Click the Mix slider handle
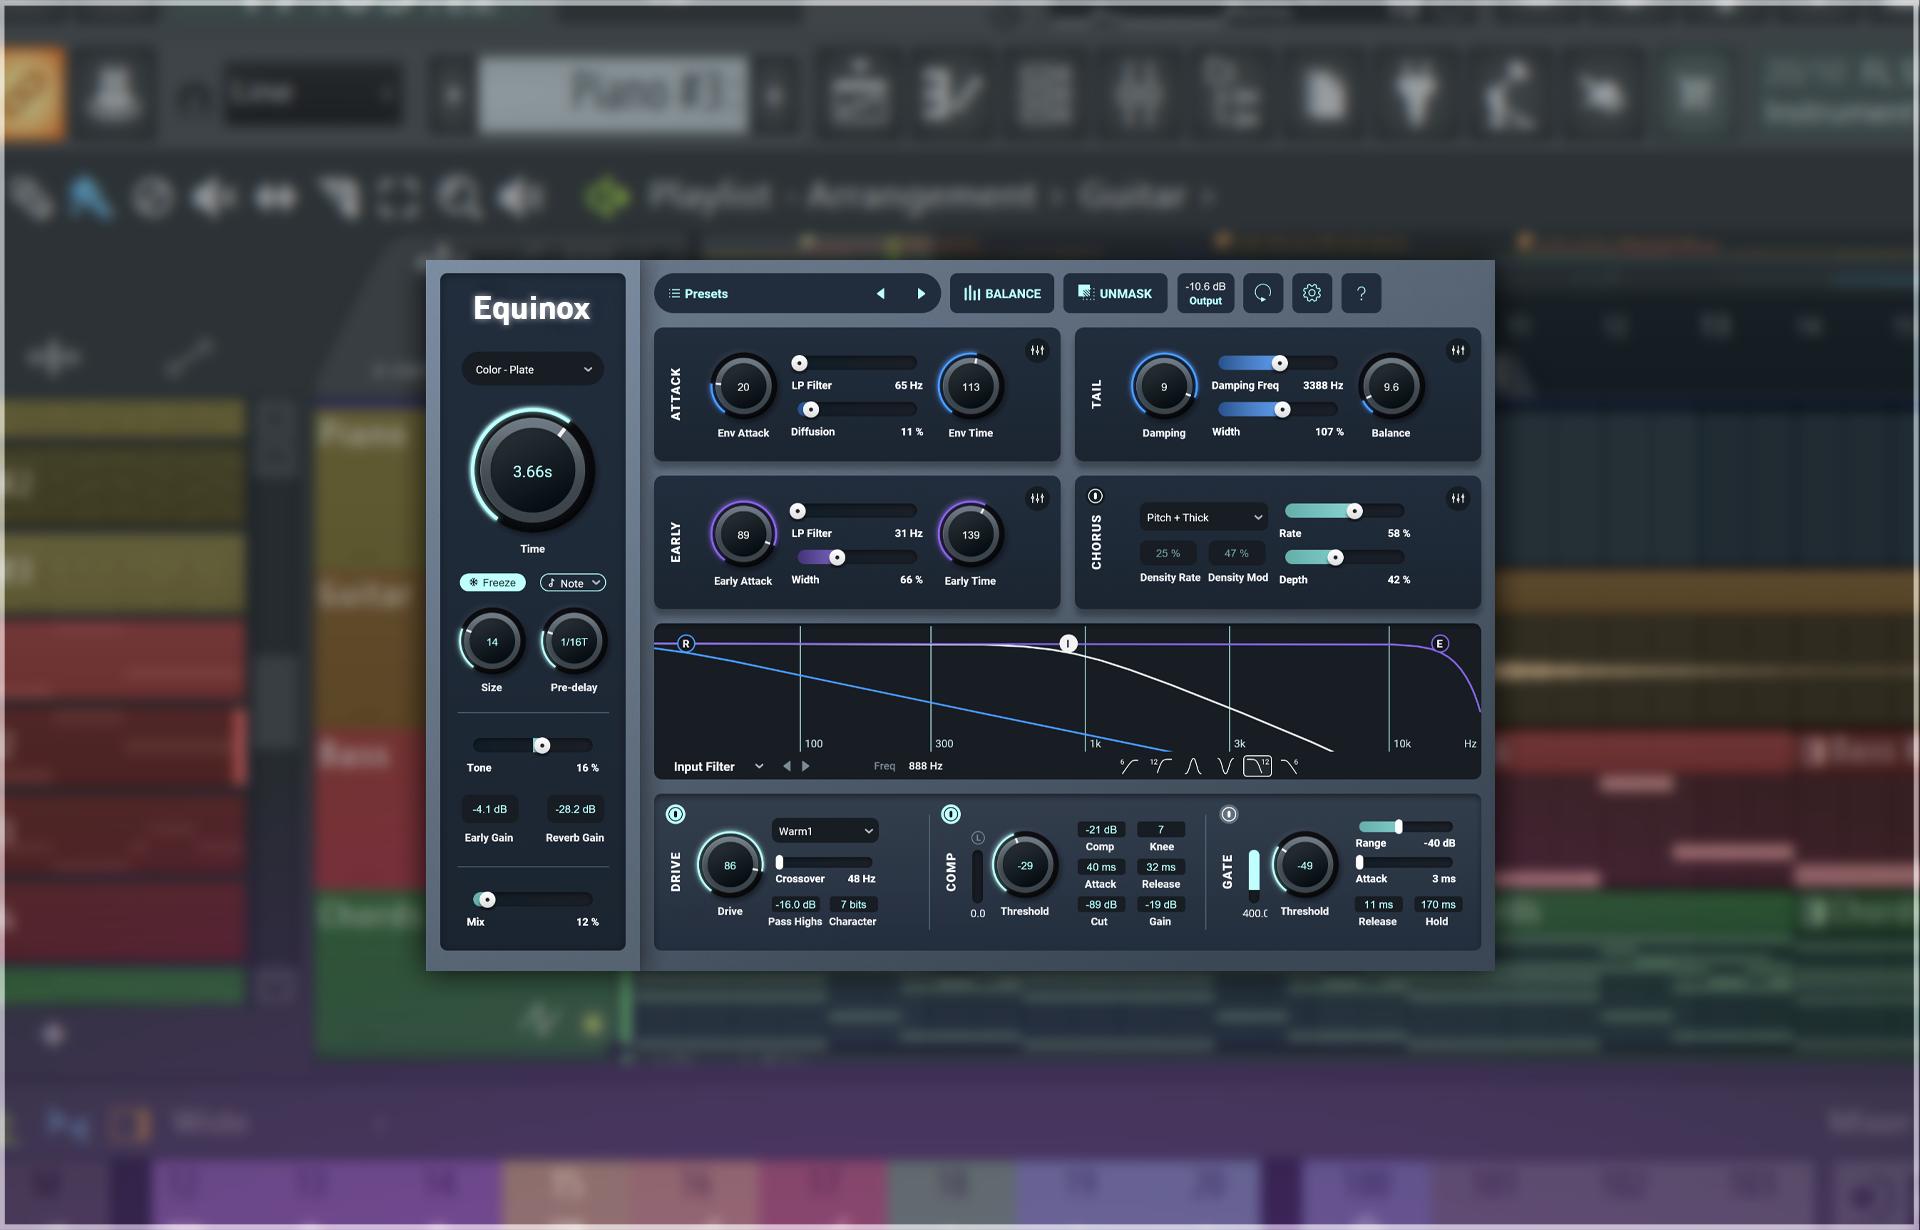This screenshot has width=1920, height=1230. 487,899
